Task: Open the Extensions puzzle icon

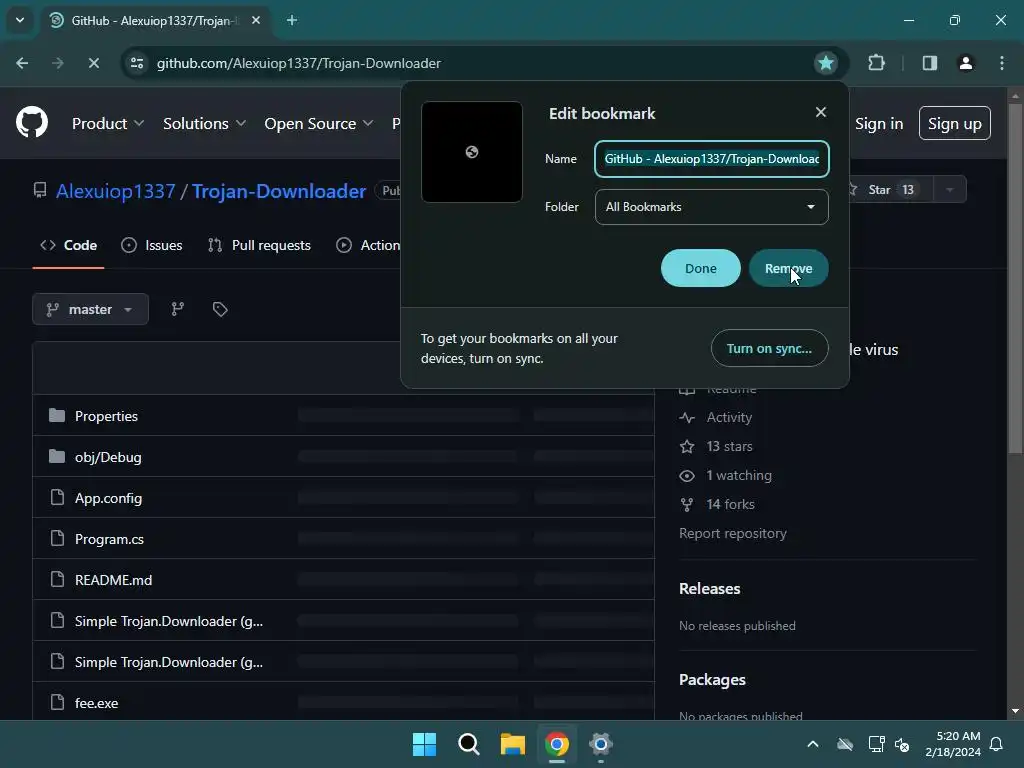Action: pyautogui.click(x=876, y=63)
